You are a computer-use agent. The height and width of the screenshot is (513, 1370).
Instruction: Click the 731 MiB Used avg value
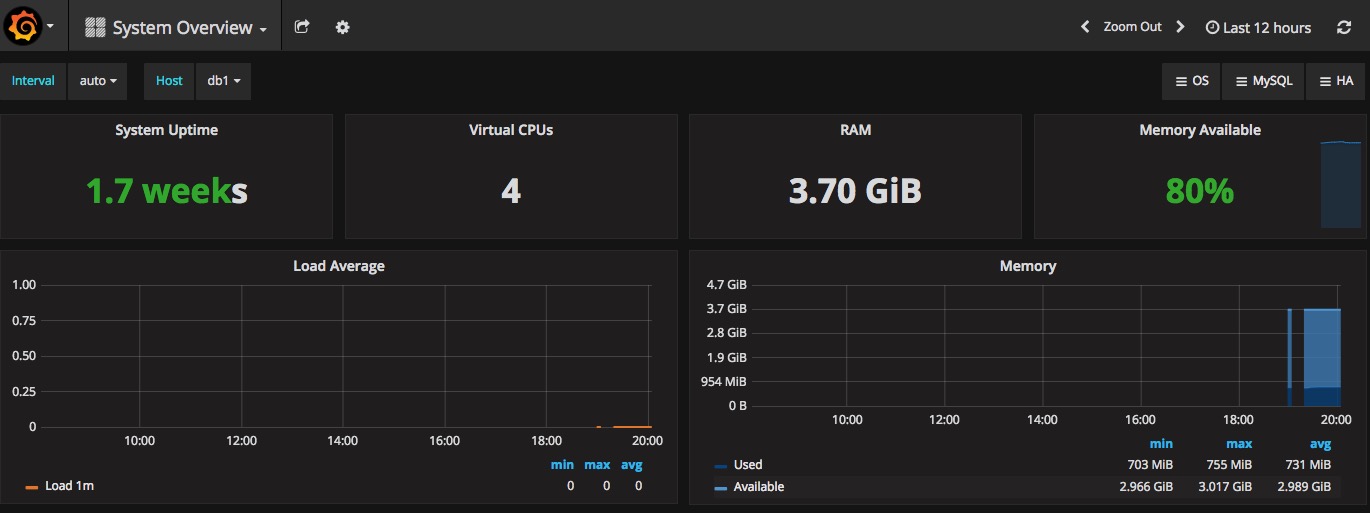pos(1307,464)
